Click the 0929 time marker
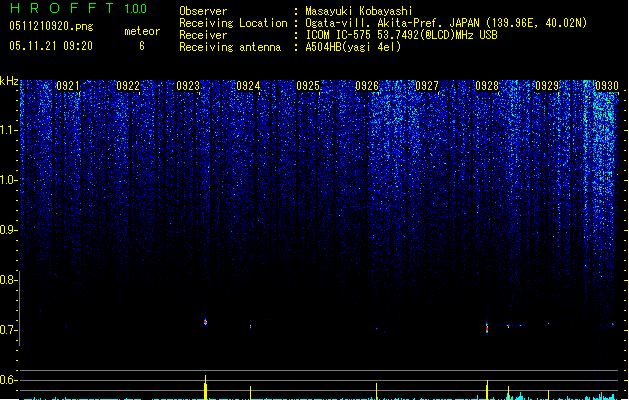The width and height of the screenshot is (629, 400). pos(547,86)
